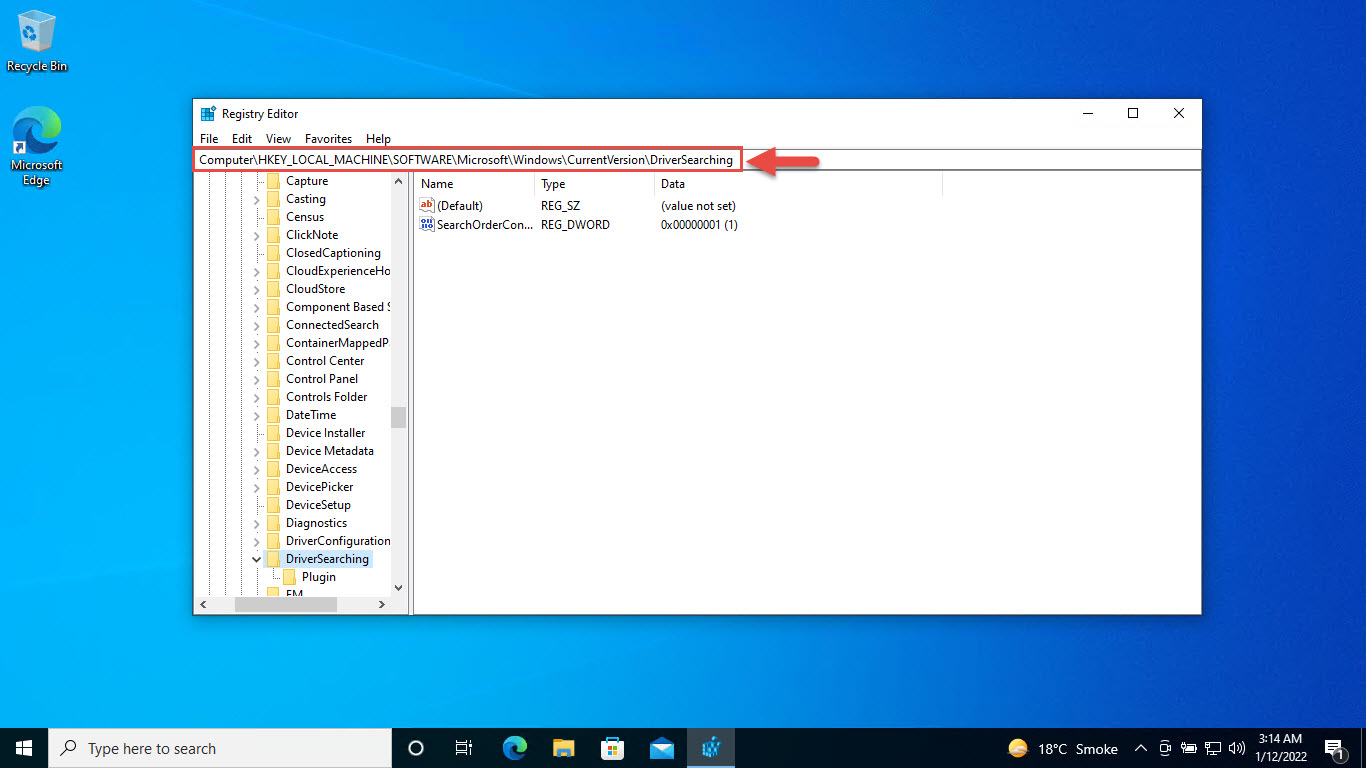The width and height of the screenshot is (1366, 768).
Task: Select the Plugin subkey folder icon
Action: [x=290, y=577]
